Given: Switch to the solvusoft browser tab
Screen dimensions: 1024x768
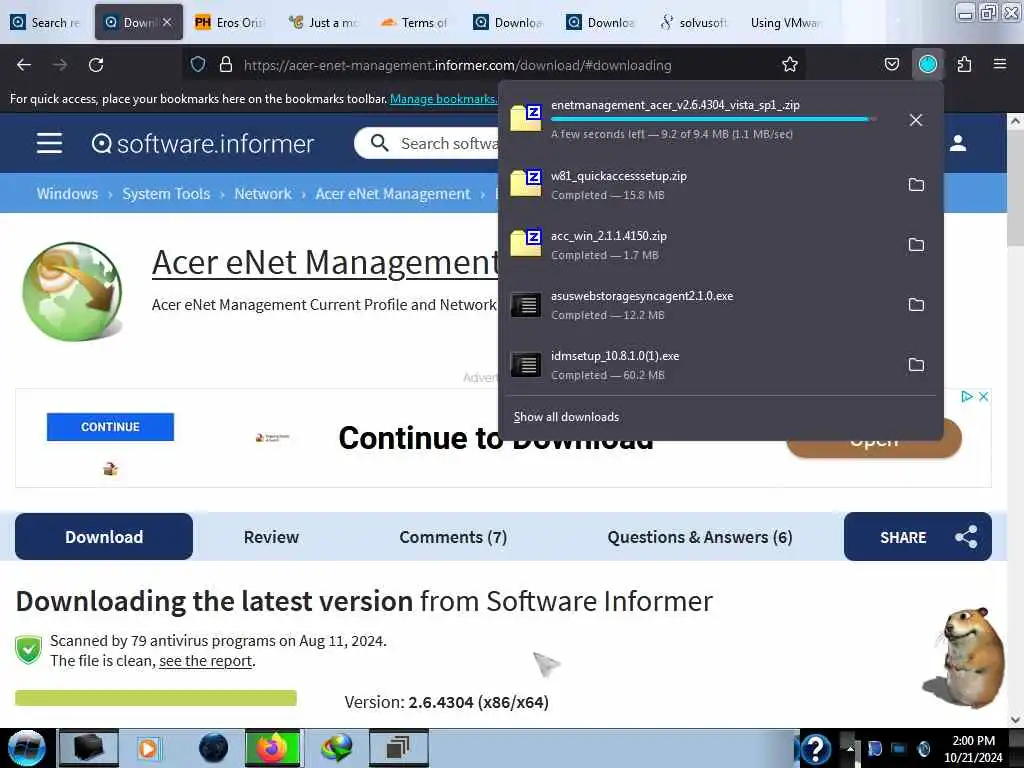Looking at the screenshot, I should point(693,22).
